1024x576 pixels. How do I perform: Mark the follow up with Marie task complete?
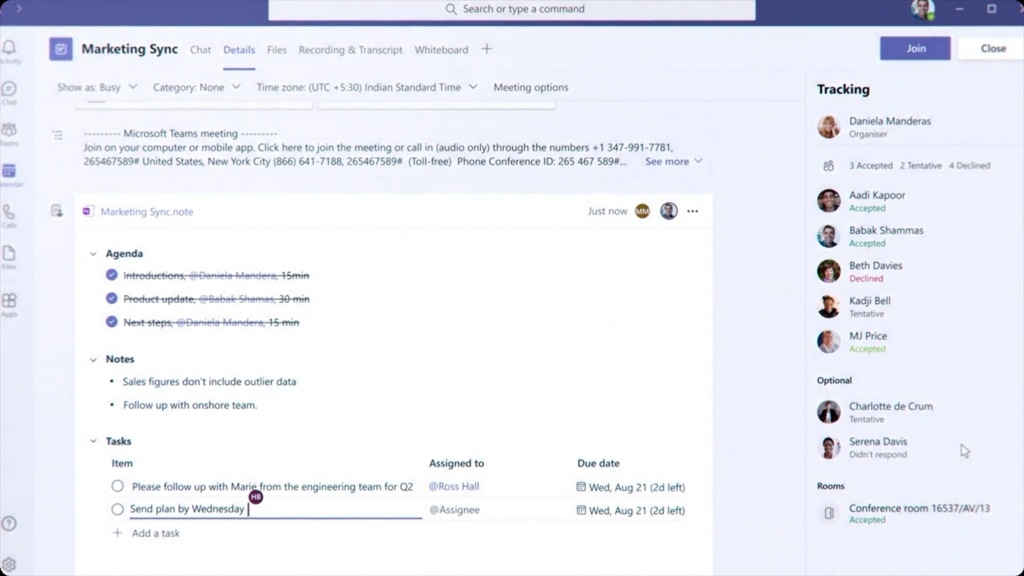tap(117, 486)
